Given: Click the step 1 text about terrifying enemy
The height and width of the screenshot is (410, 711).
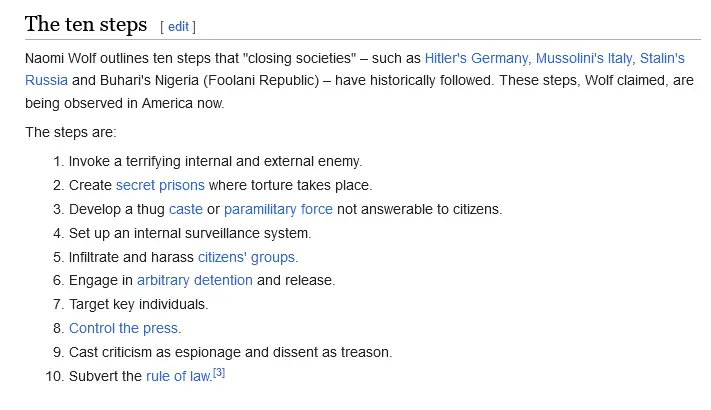Looking at the screenshot, I should click(215, 161).
